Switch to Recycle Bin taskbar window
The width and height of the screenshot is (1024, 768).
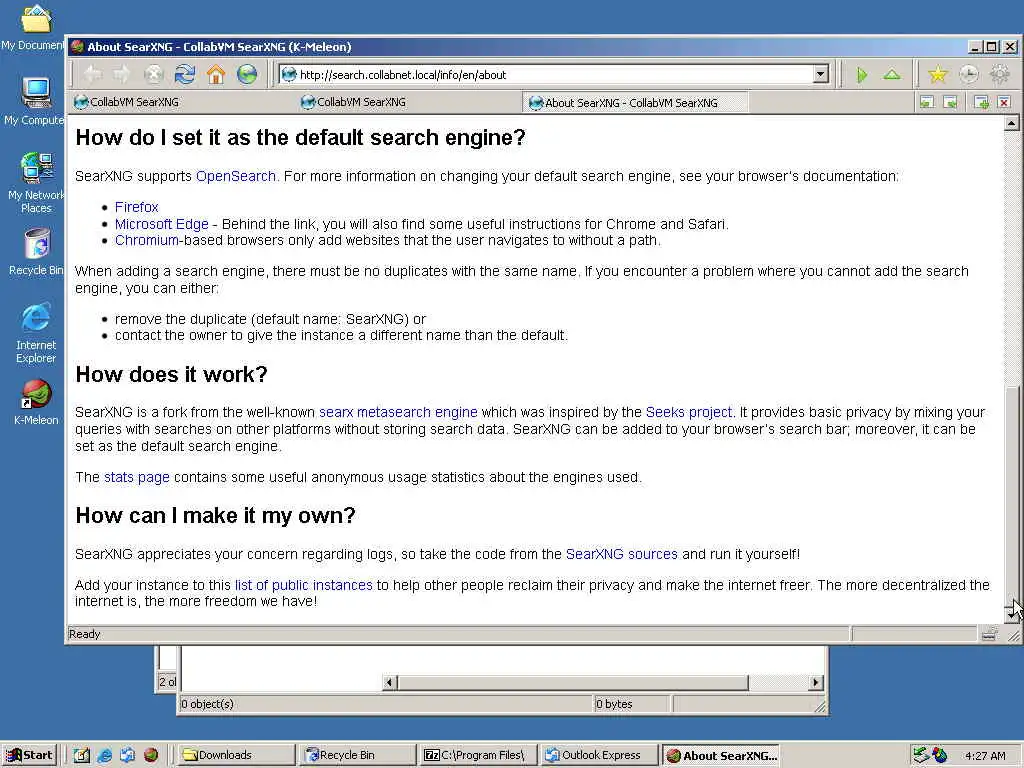click(x=358, y=755)
